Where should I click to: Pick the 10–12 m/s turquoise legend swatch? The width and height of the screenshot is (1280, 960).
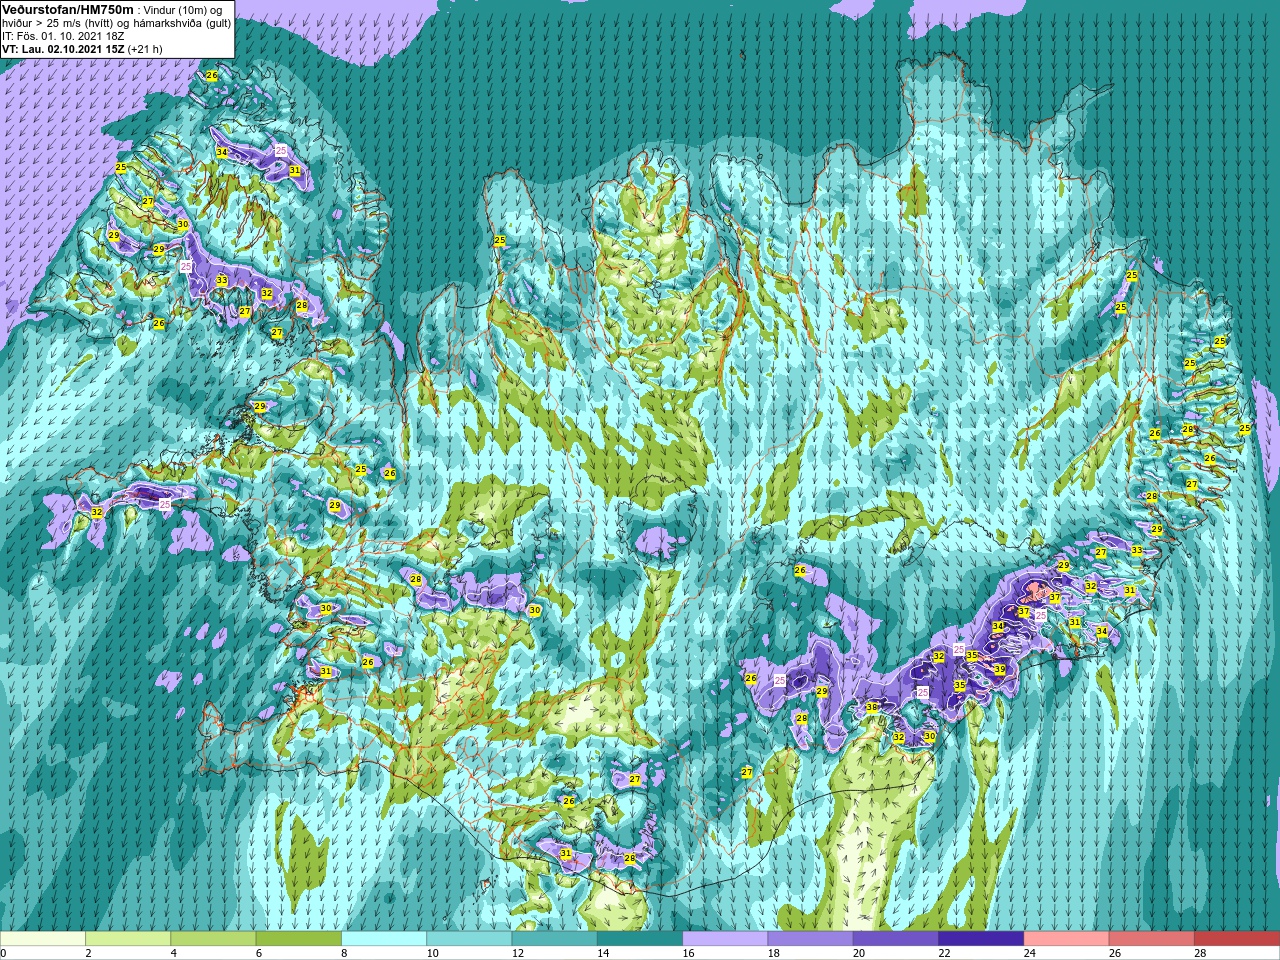pyautogui.click(x=469, y=939)
